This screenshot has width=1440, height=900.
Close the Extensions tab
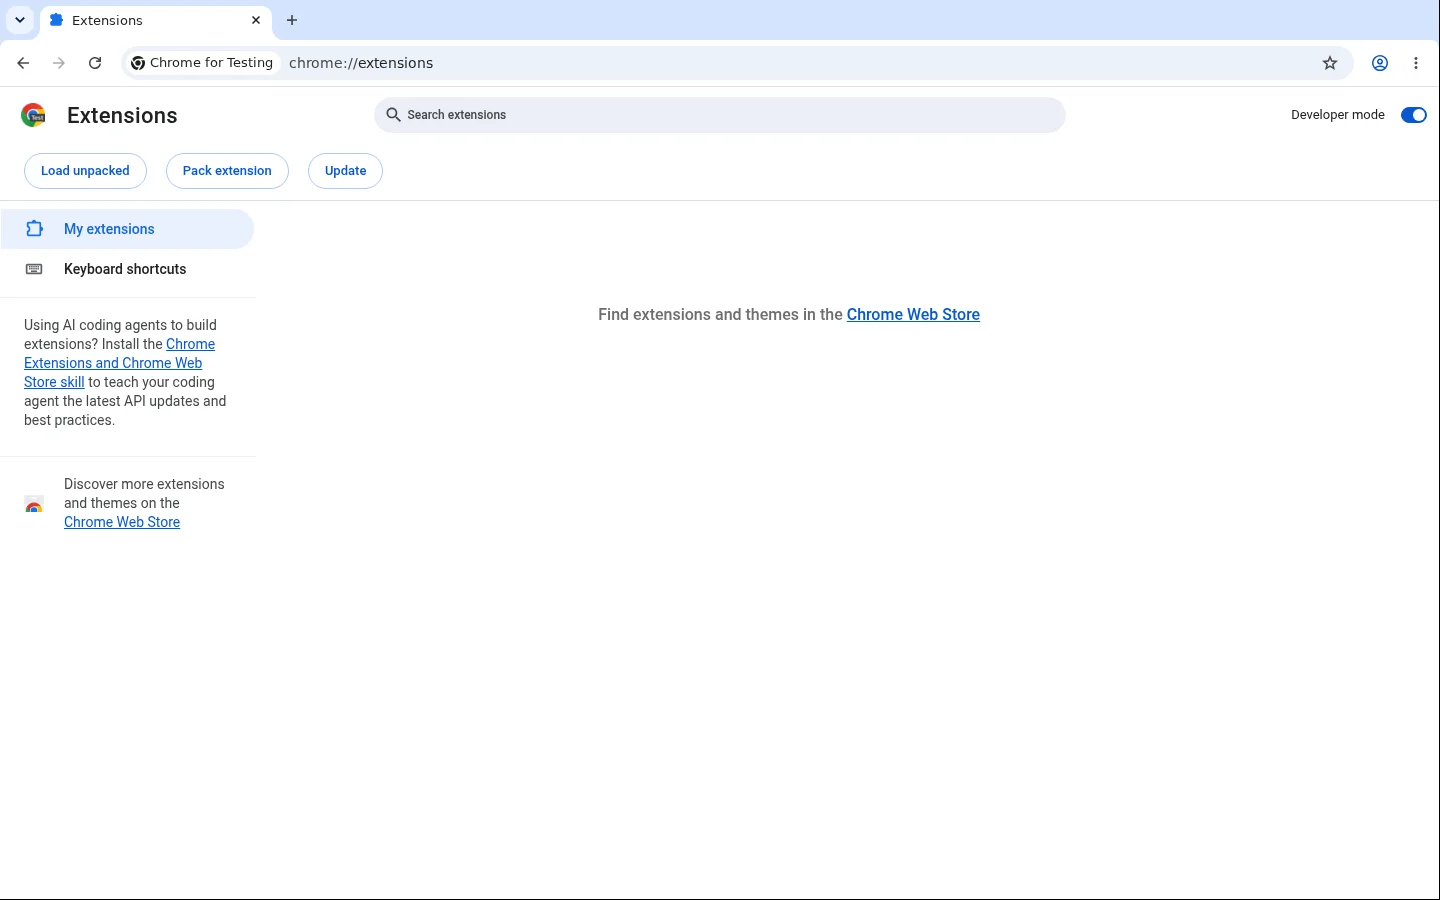tap(256, 20)
